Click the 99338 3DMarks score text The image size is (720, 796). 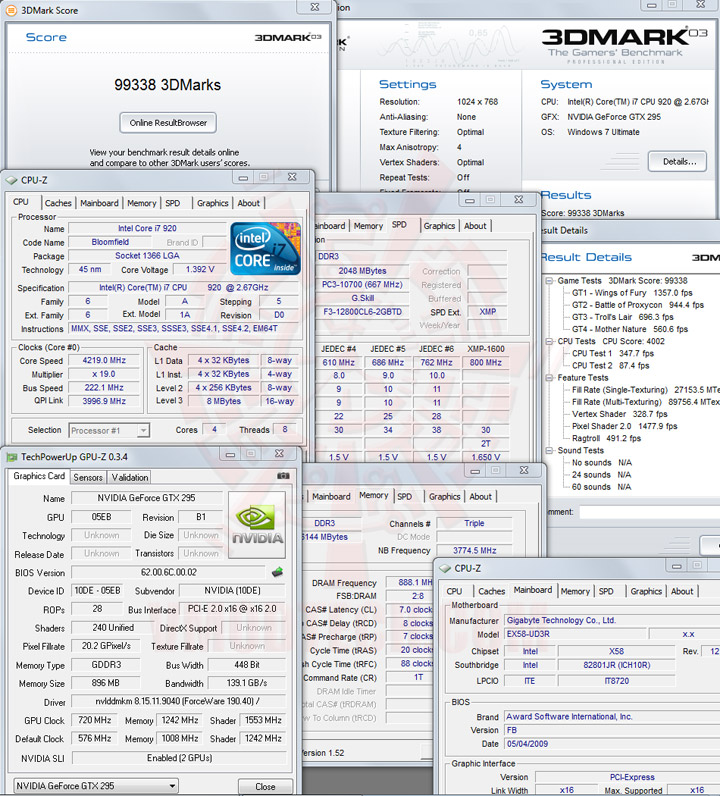(x=168, y=85)
